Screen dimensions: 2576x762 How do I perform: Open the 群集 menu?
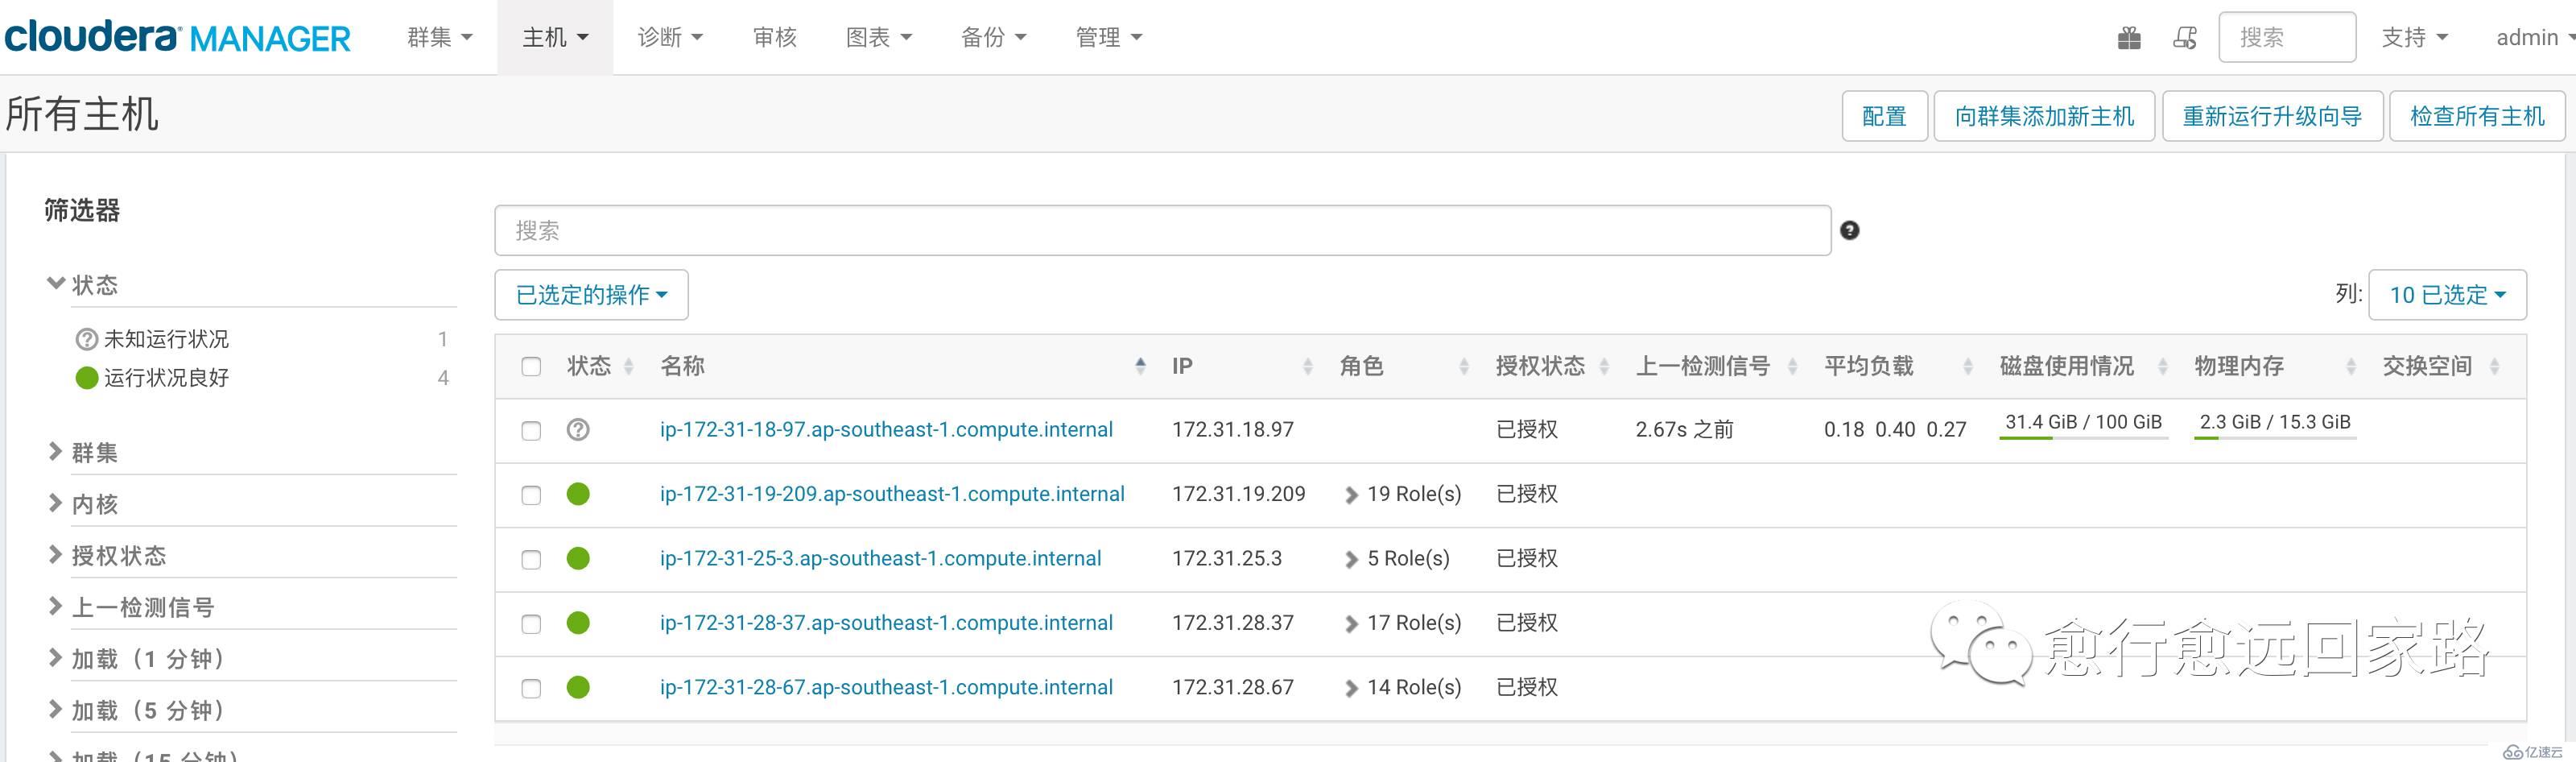439,37
